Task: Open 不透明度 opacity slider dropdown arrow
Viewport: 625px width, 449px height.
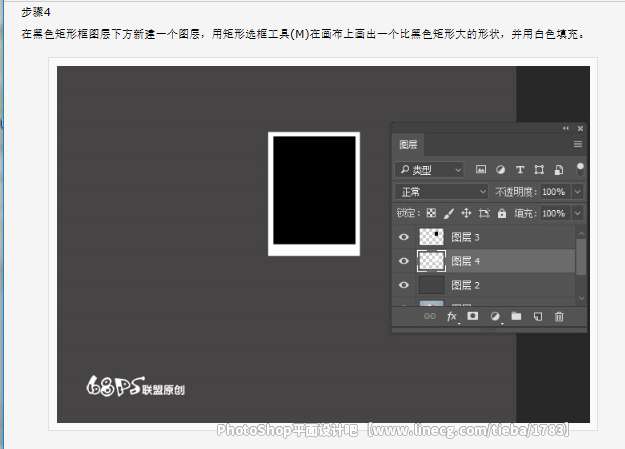Action: click(578, 192)
